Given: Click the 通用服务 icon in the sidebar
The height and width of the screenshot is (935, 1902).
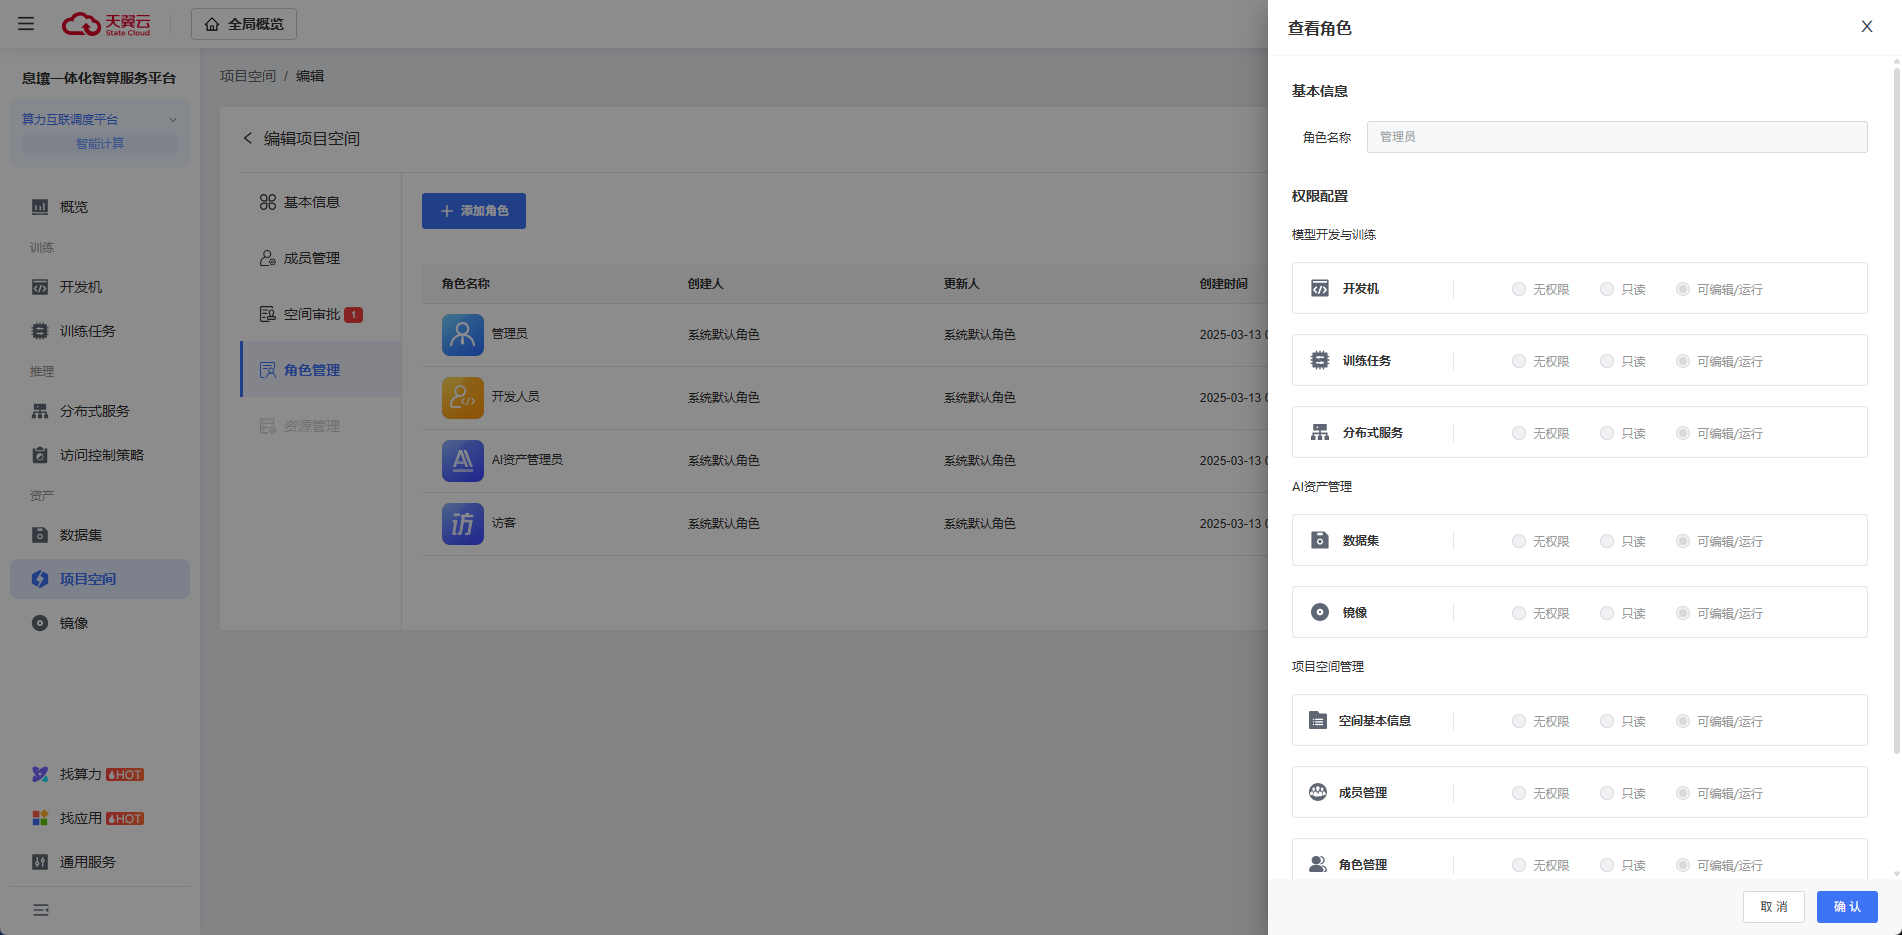Looking at the screenshot, I should click(40, 862).
